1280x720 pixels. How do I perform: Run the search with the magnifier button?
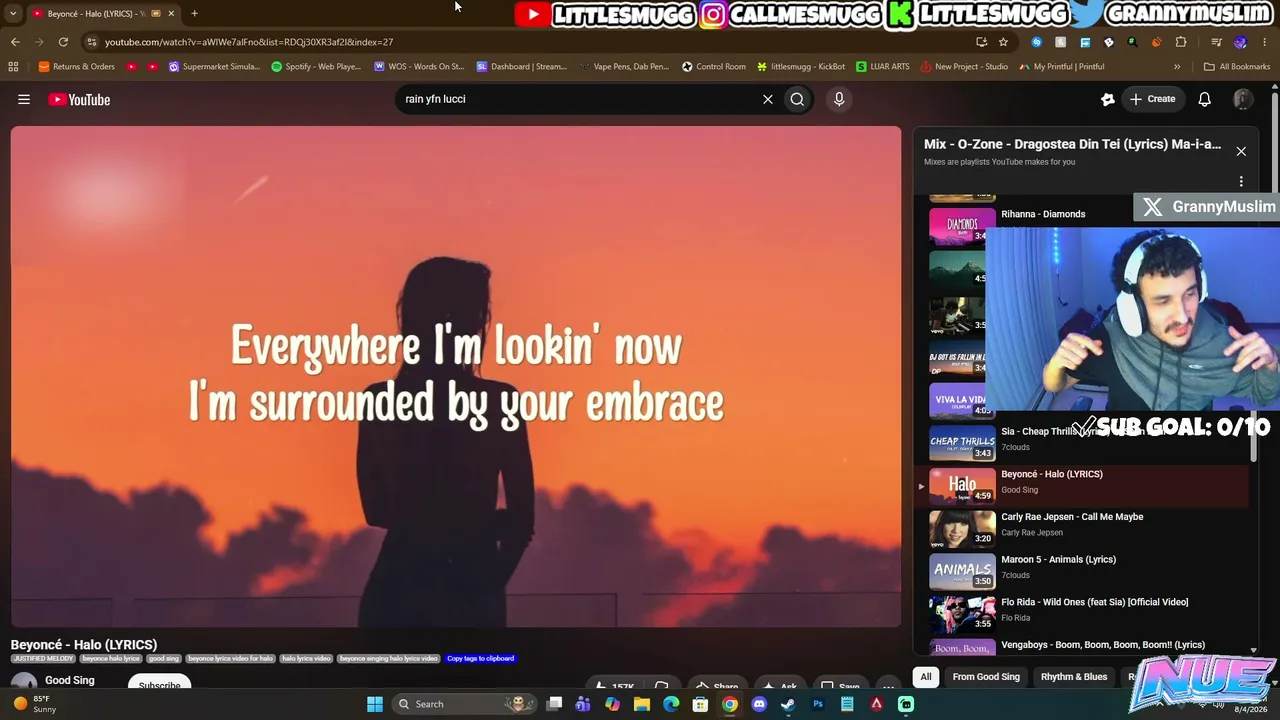(797, 99)
